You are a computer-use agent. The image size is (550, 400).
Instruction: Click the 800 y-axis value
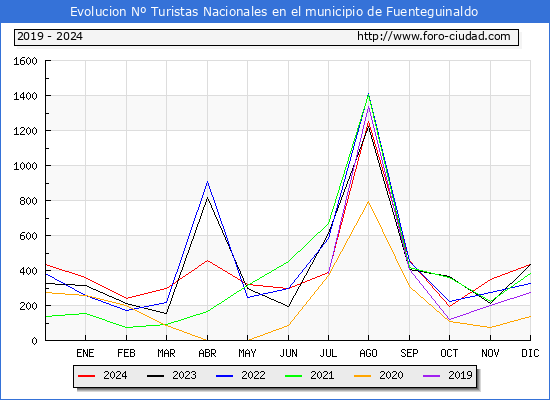(28, 201)
